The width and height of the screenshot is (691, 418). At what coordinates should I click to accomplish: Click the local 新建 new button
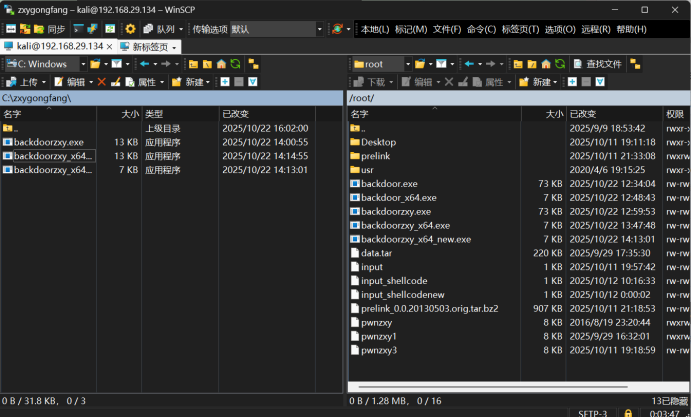click(x=188, y=82)
